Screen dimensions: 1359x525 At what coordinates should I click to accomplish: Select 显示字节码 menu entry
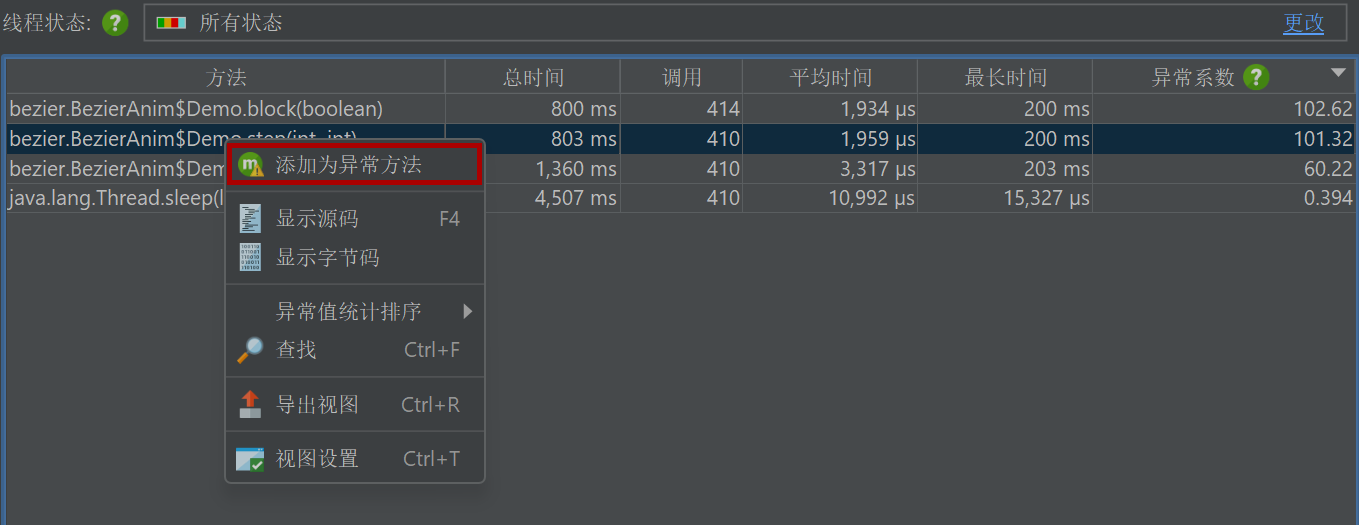click(355, 258)
